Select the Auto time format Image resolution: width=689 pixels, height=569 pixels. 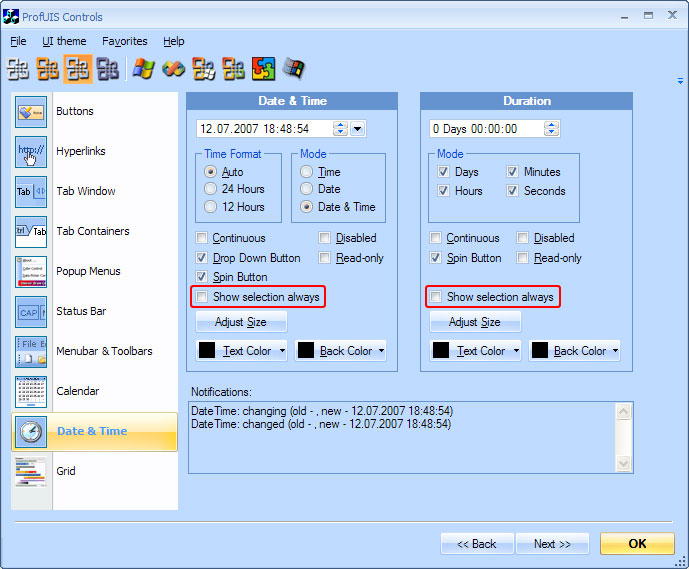point(210,172)
